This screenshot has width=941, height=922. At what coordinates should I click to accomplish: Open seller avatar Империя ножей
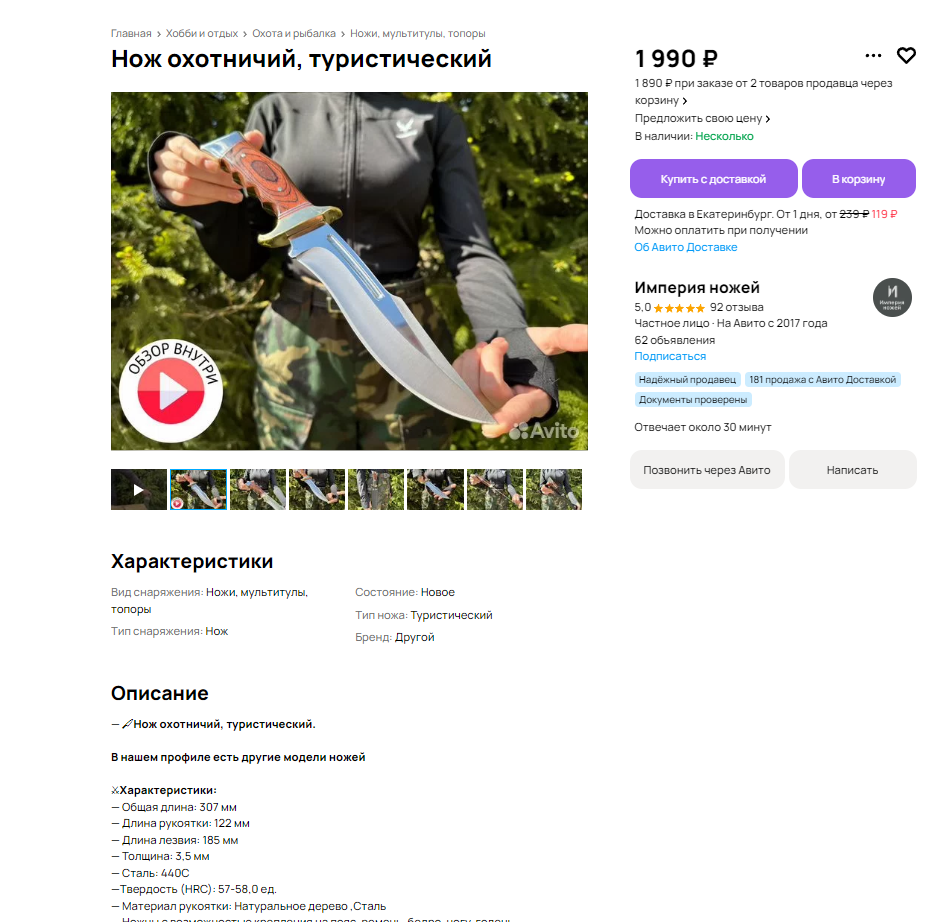(x=892, y=298)
